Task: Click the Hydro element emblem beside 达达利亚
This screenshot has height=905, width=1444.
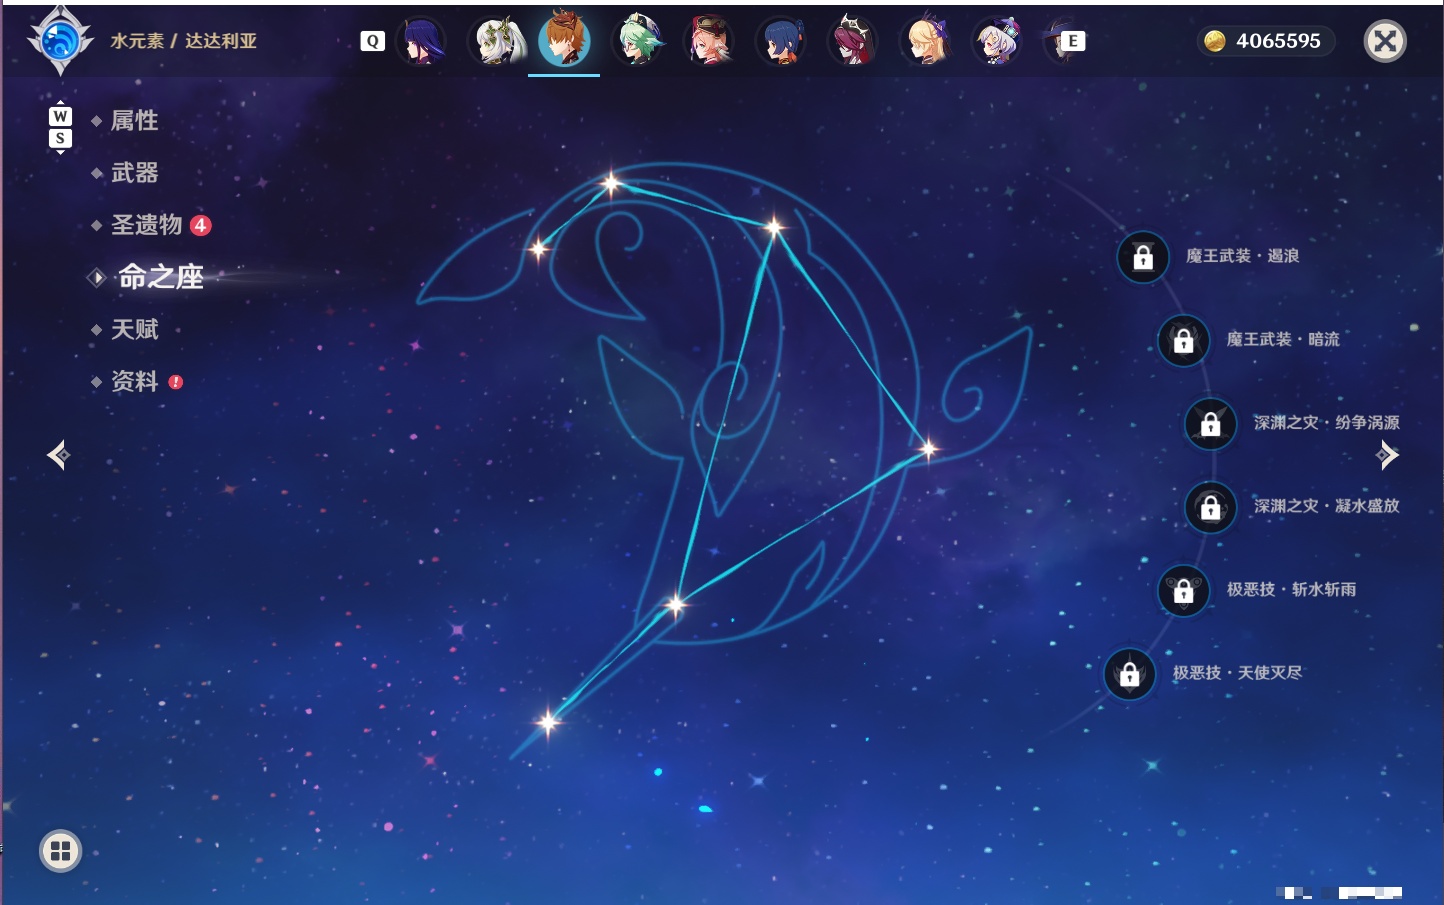Action: click(x=60, y=41)
